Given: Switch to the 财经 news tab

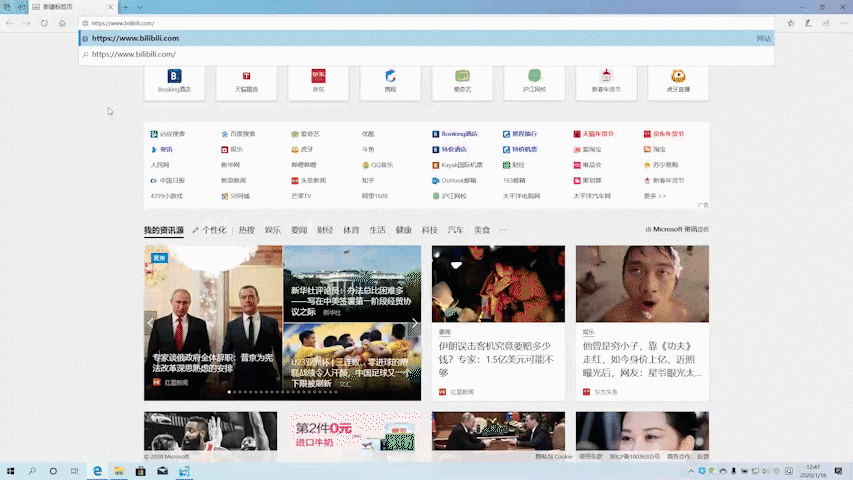Looking at the screenshot, I should tap(325, 230).
